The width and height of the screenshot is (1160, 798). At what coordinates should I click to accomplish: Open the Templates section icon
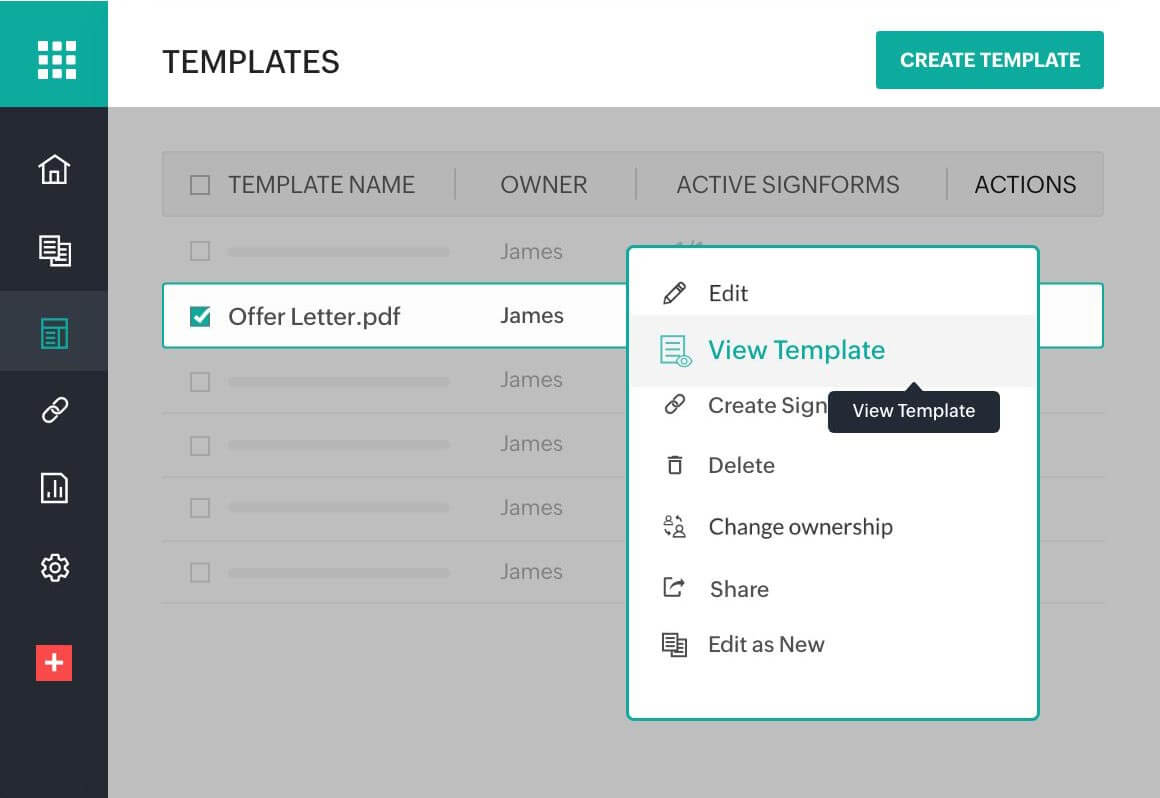(x=54, y=332)
